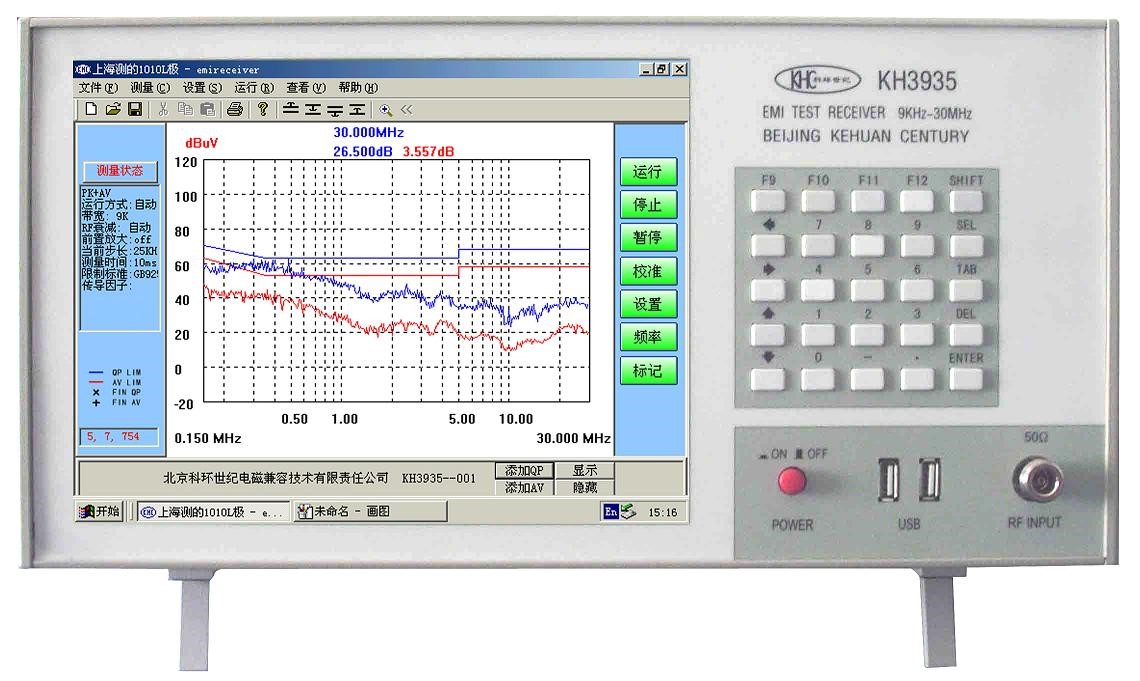This screenshot has width=1140, height=681.
Task: Click the Print toolbar icon
Action: [x=235, y=109]
